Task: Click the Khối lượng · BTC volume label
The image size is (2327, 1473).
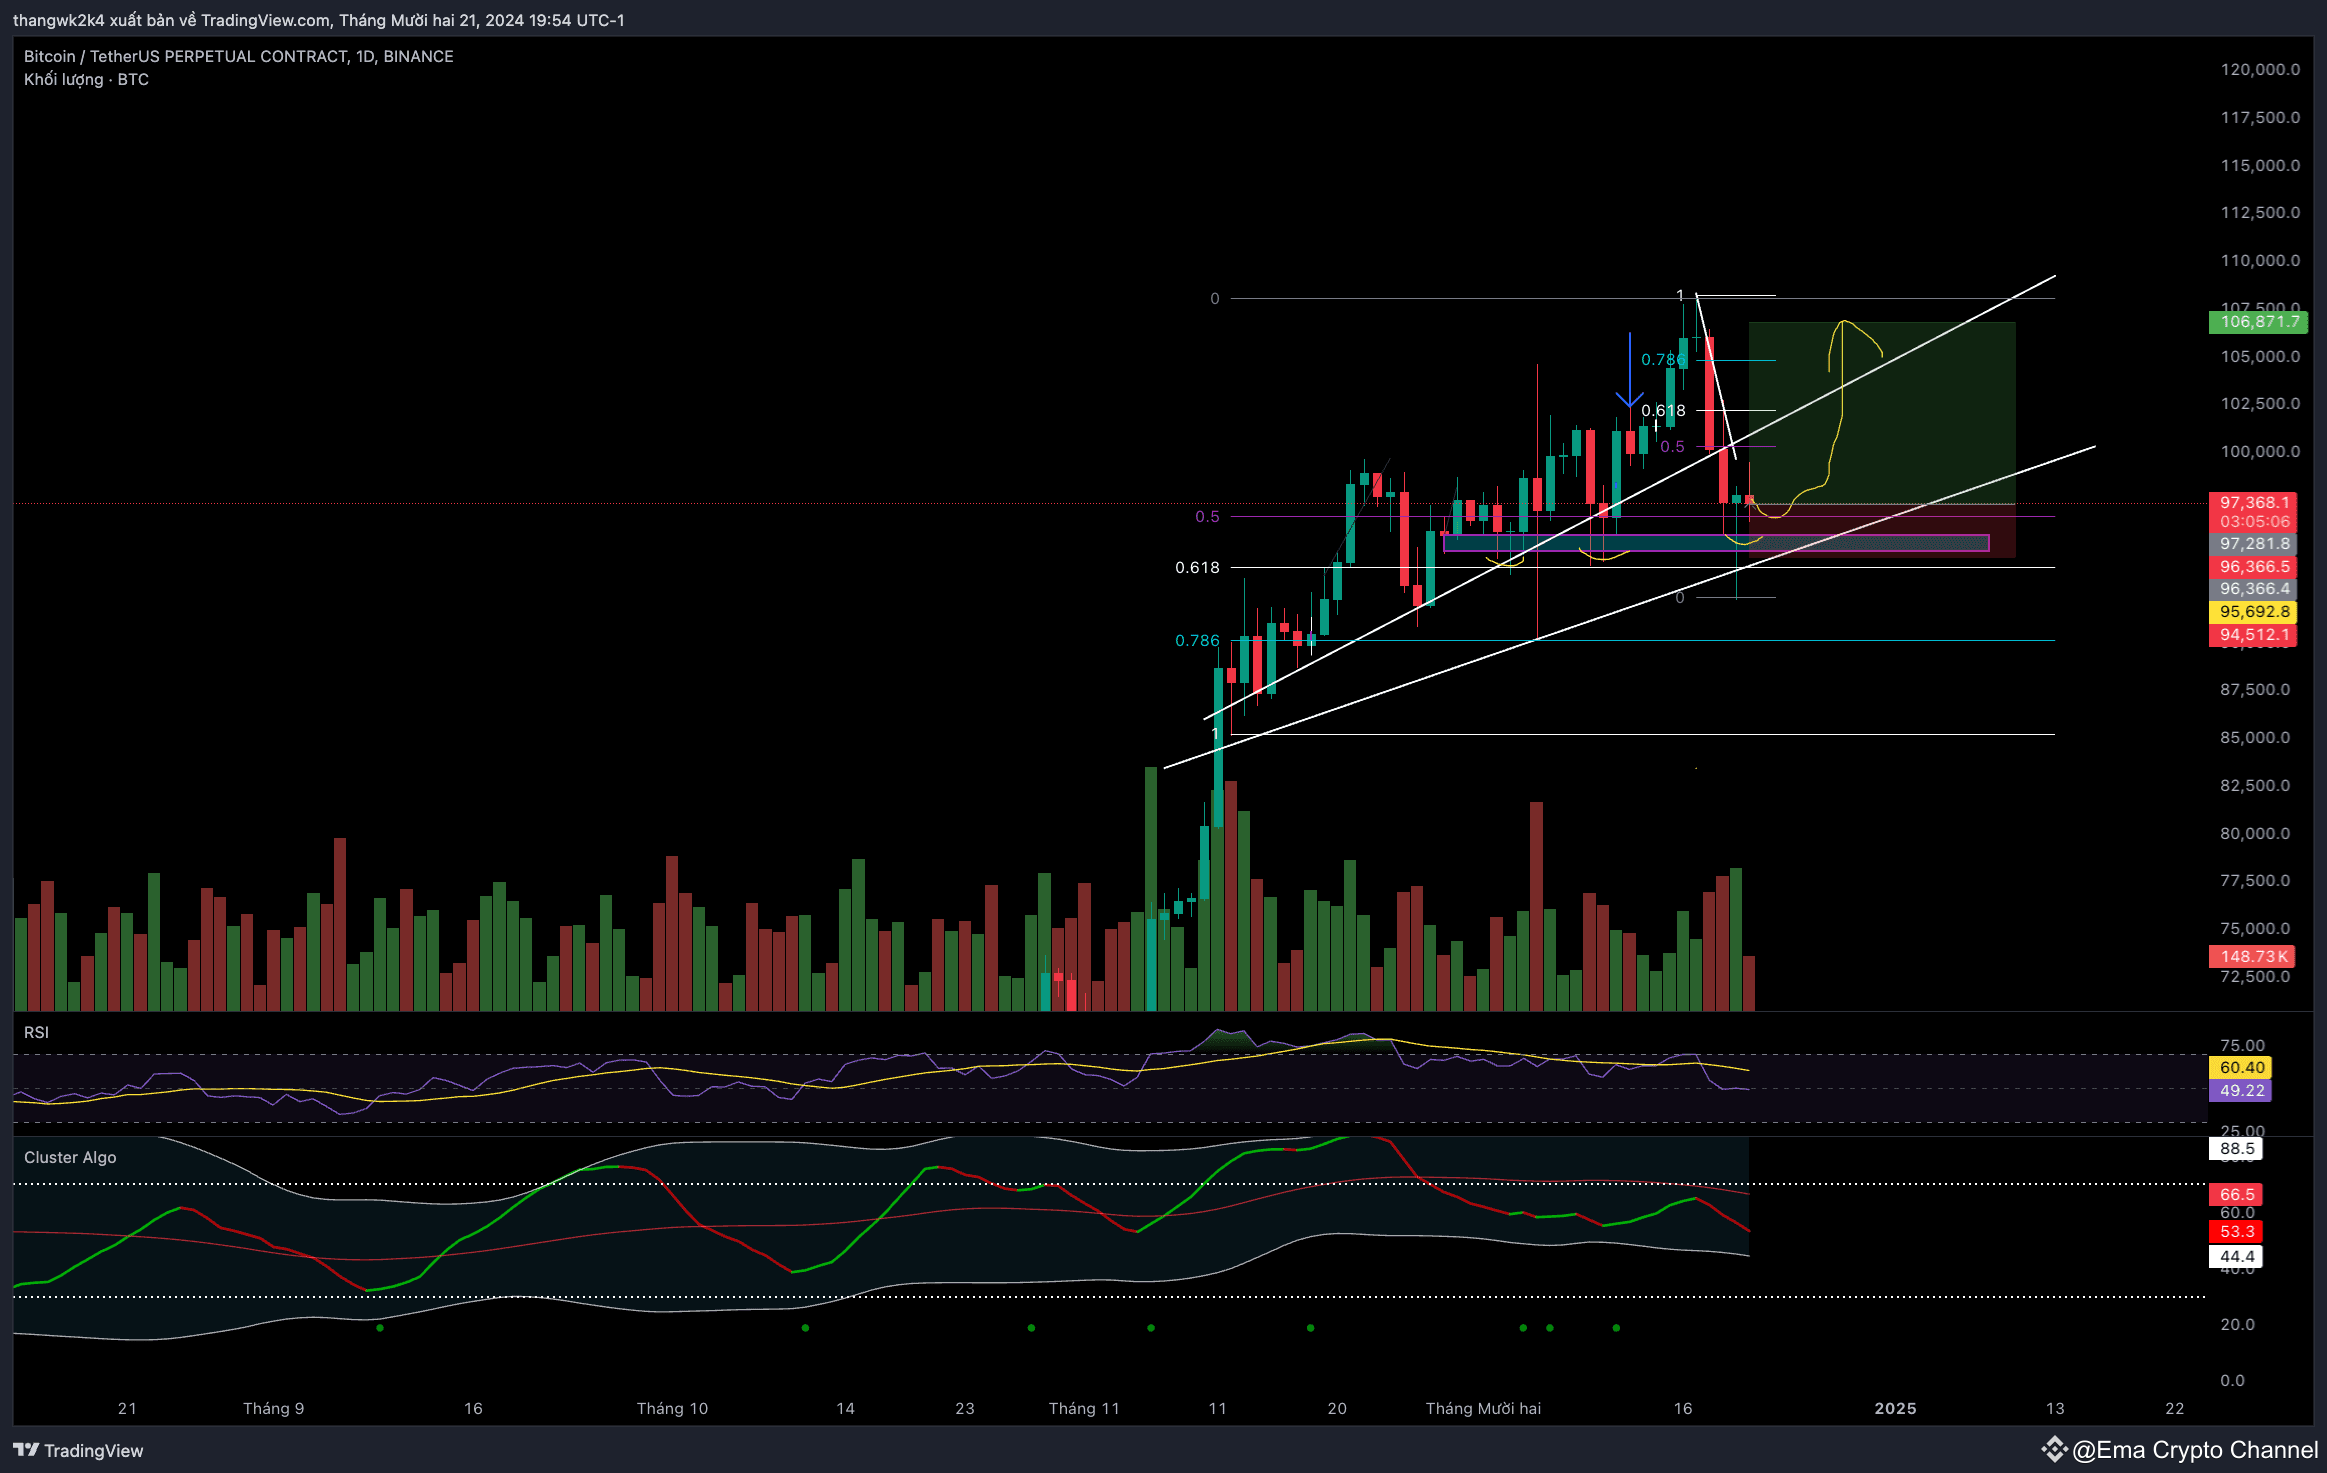Action: point(85,79)
